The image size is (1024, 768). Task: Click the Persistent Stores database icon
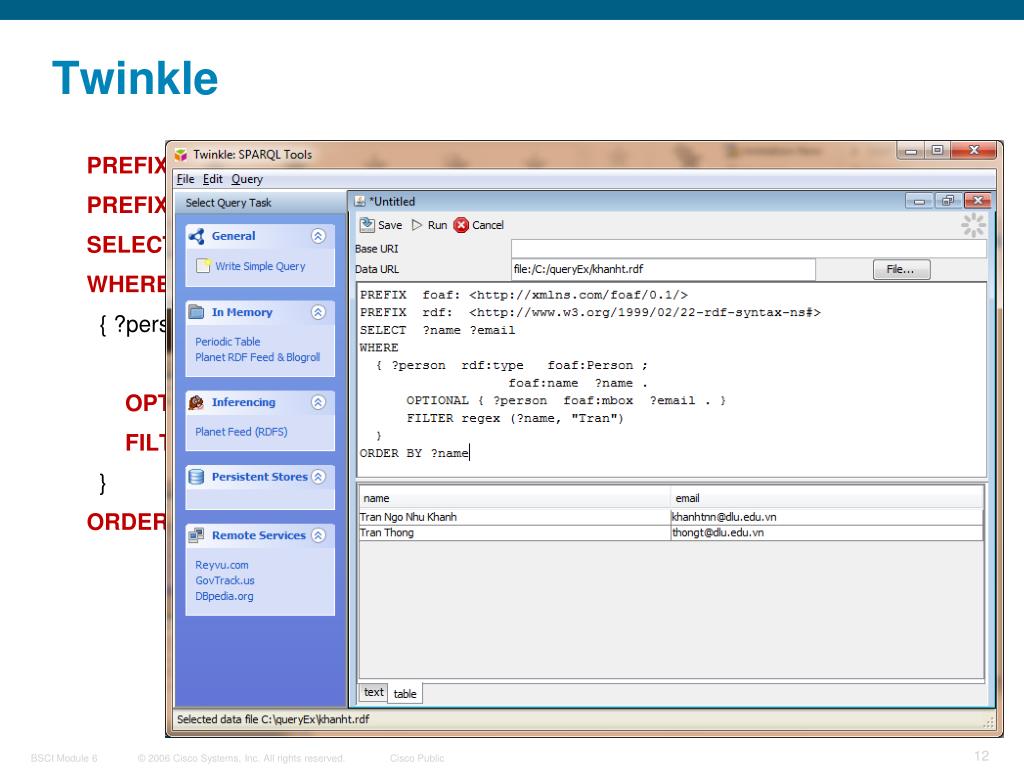(x=196, y=477)
